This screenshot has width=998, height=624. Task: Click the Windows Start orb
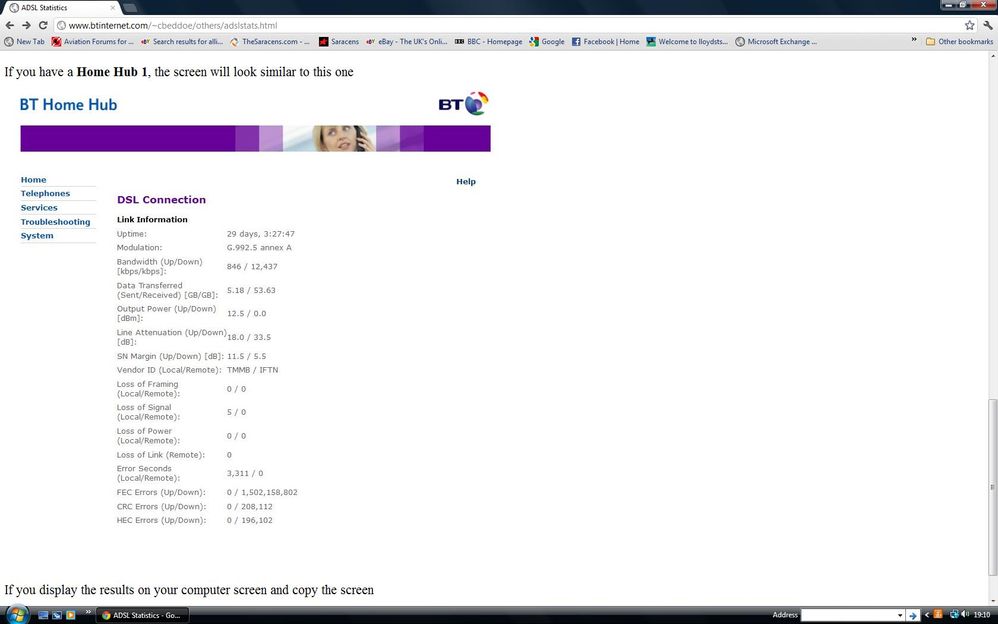pyautogui.click(x=17, y=614)
